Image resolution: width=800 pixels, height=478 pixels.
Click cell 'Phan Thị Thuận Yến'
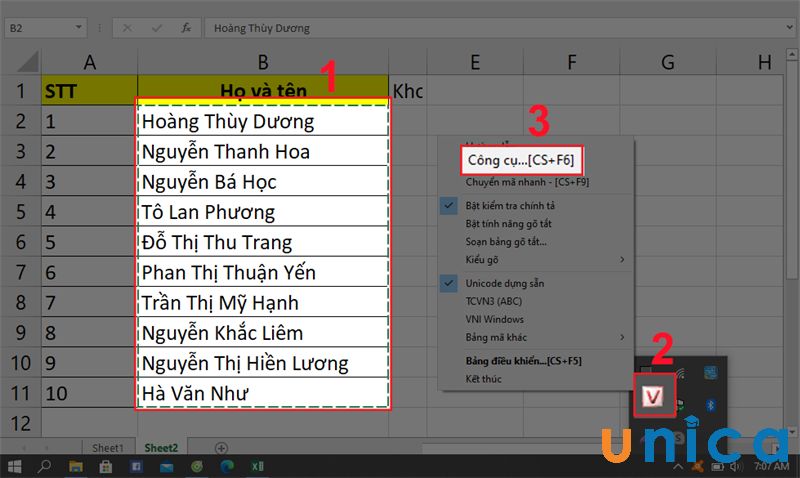pos(263,272)
